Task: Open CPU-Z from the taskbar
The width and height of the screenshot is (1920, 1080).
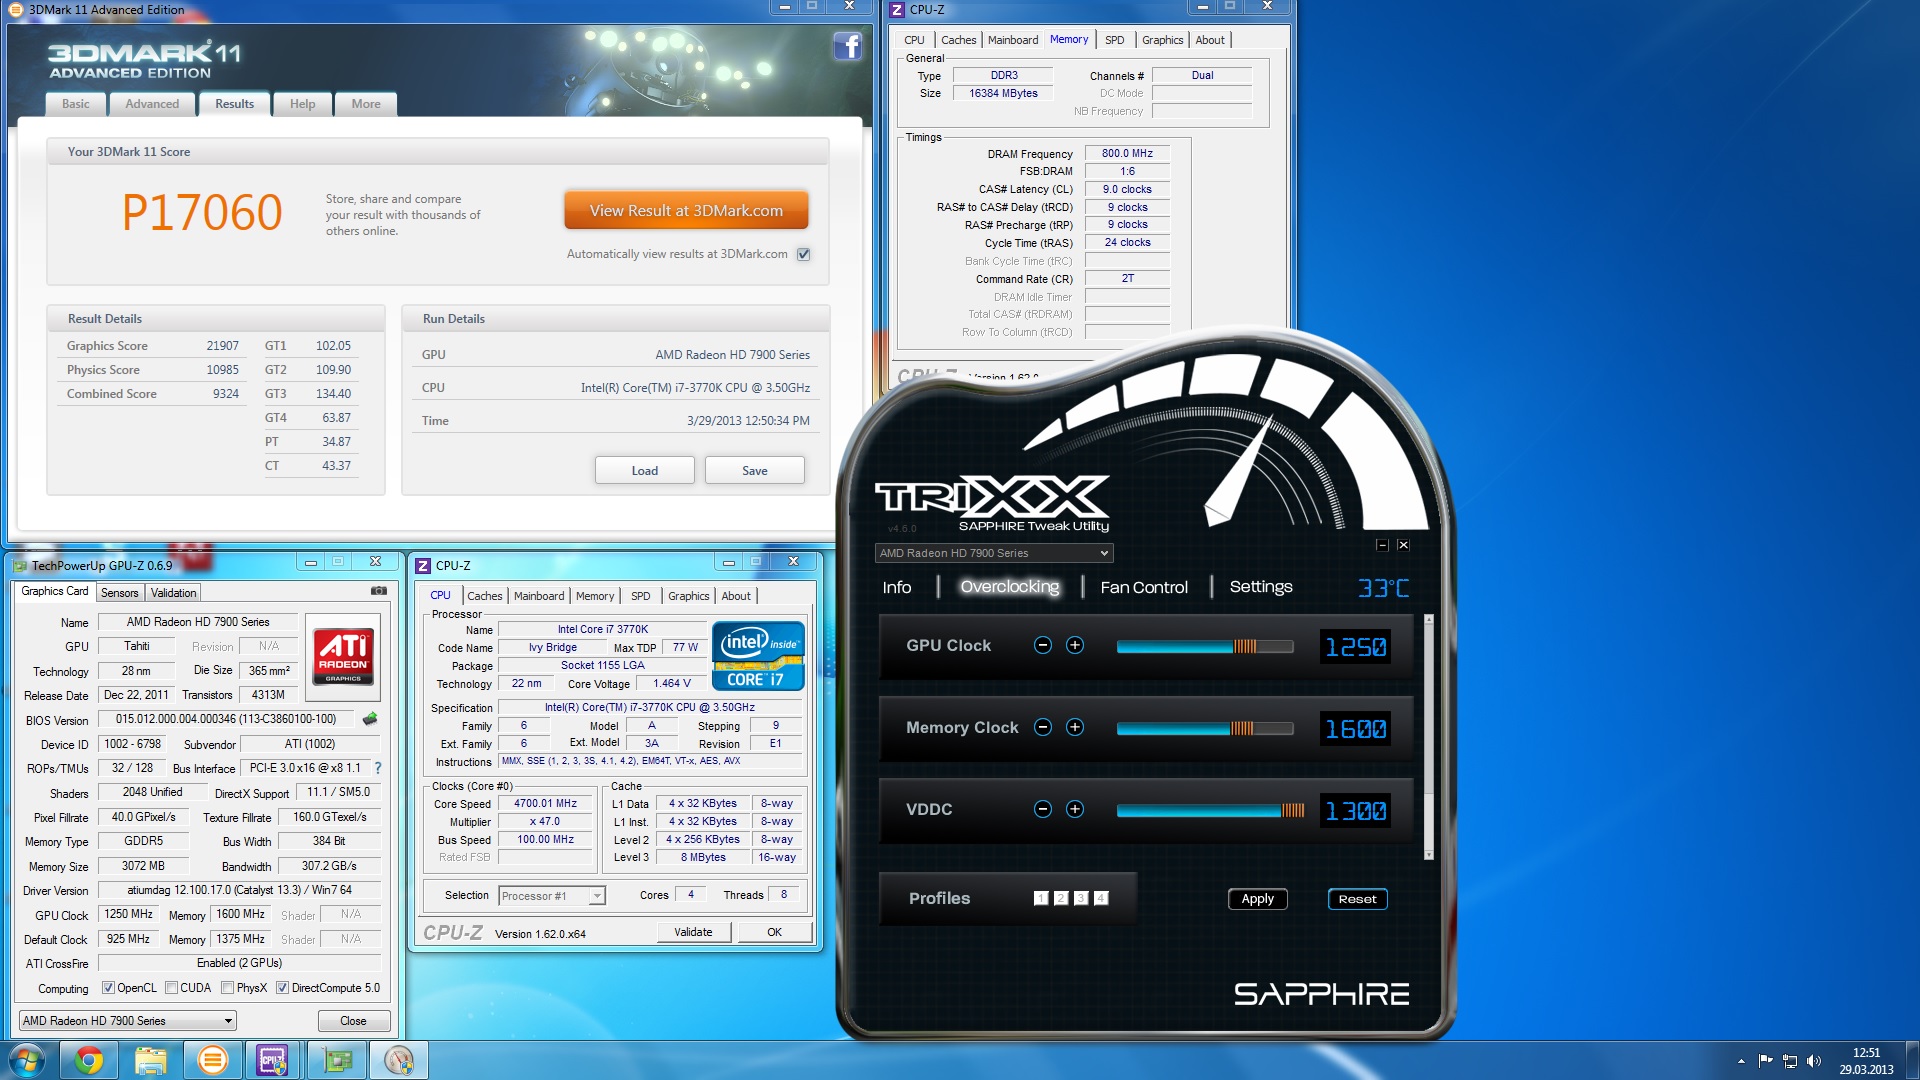Action: click(273, 1060)
